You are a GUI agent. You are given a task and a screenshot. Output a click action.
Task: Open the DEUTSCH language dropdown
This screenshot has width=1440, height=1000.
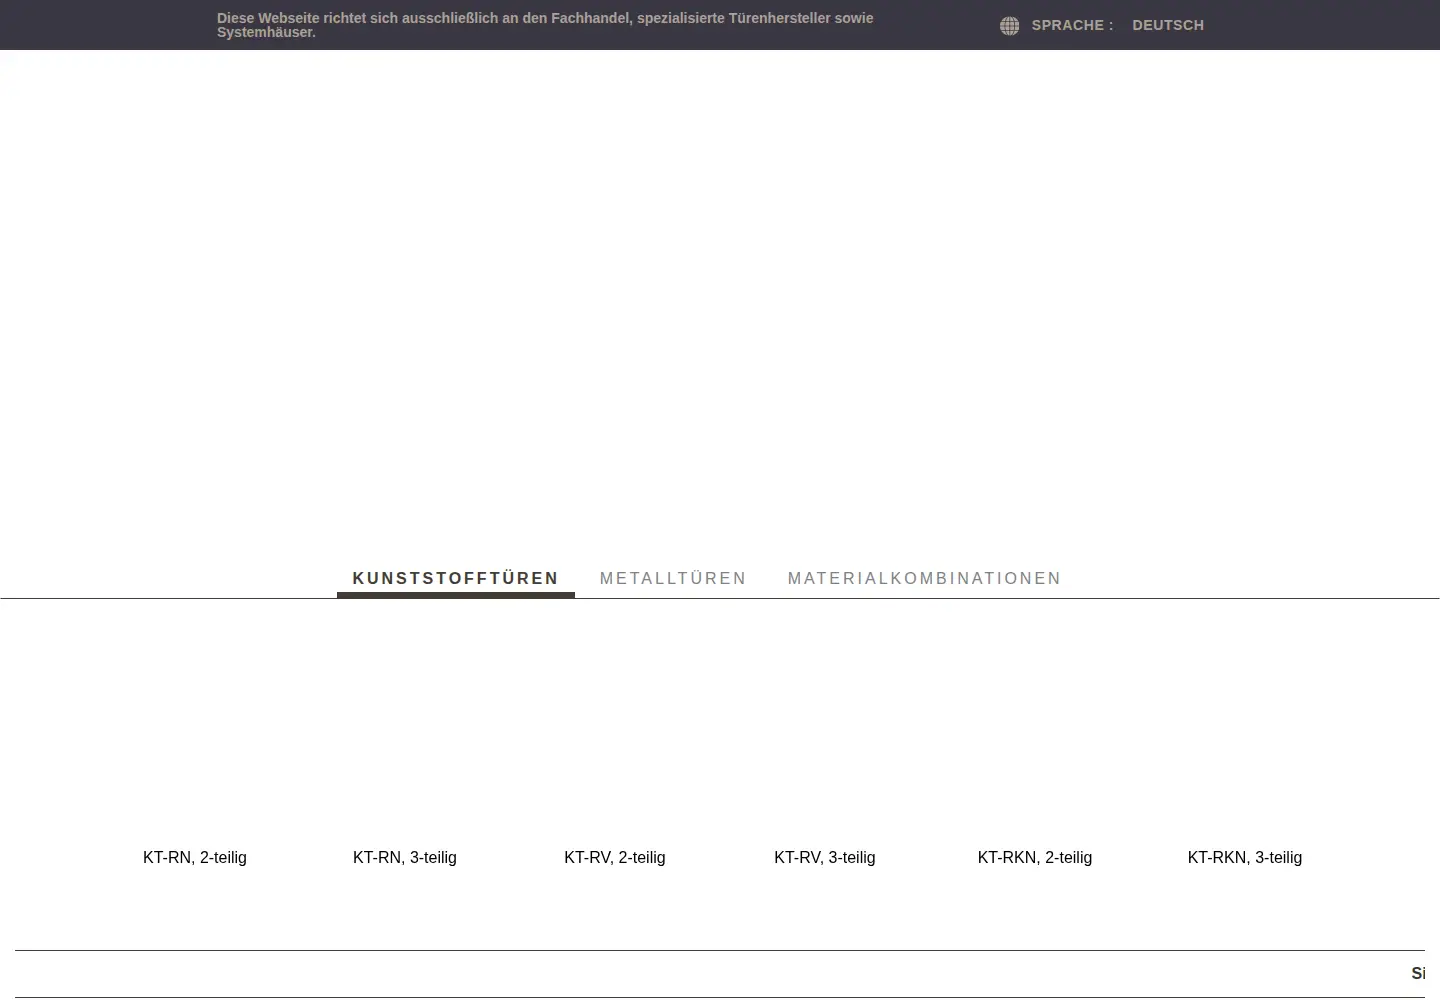(1168, 25)
